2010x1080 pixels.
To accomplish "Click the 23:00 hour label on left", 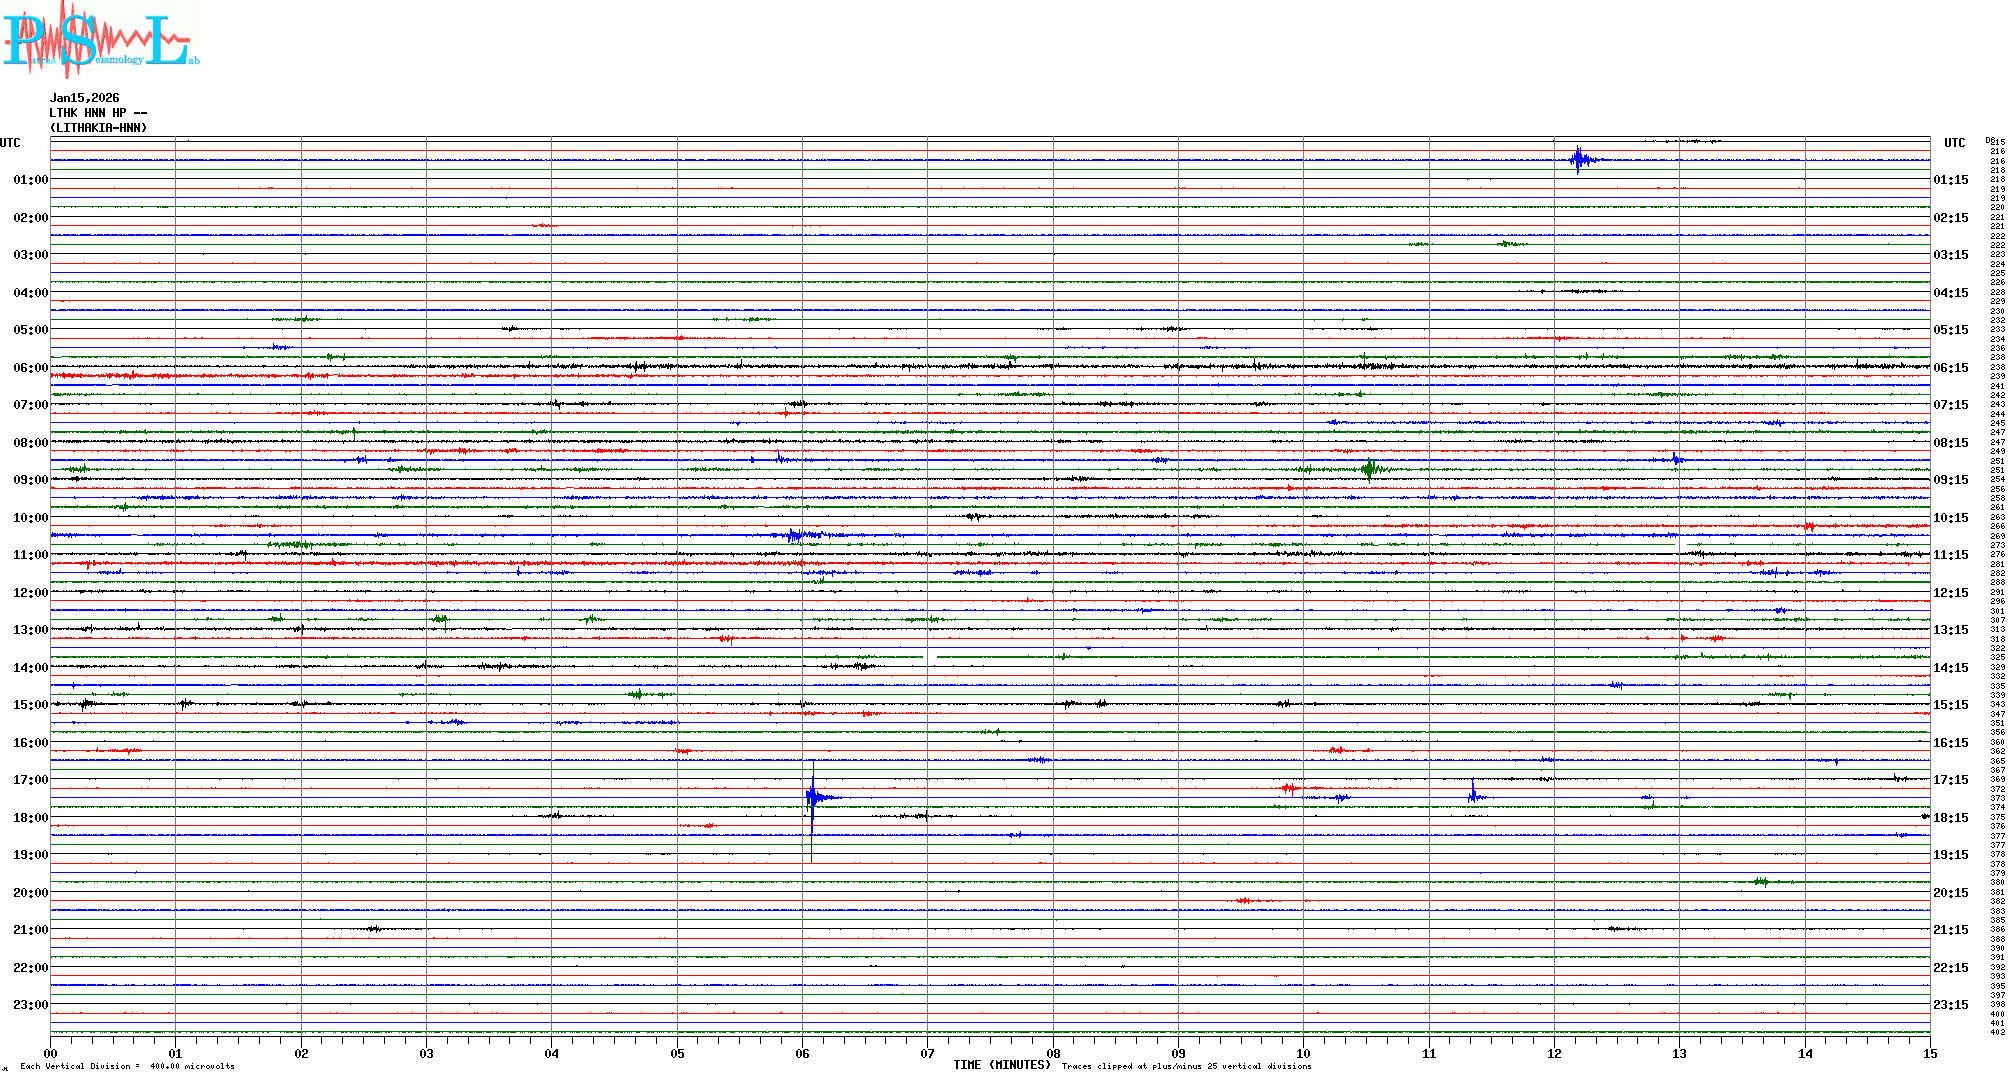I will (30, 1005).
